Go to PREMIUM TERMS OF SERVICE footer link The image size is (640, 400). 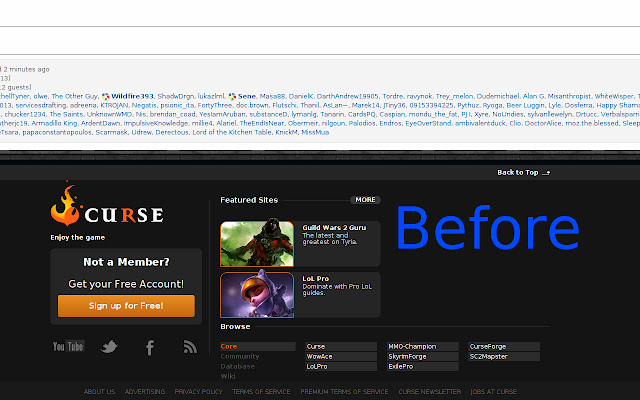344,391
